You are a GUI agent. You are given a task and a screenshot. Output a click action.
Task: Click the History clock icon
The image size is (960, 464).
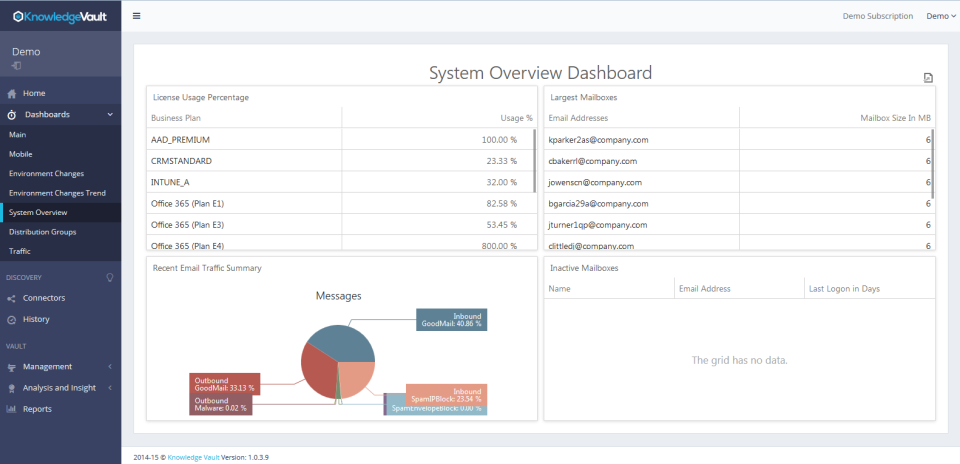(11, 320)
